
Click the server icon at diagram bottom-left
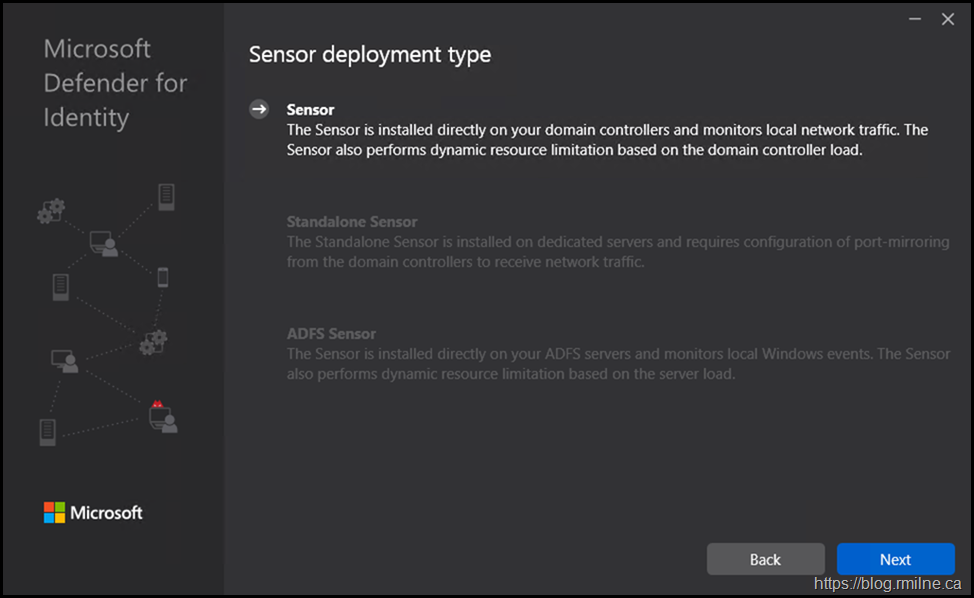coord(47,432)
